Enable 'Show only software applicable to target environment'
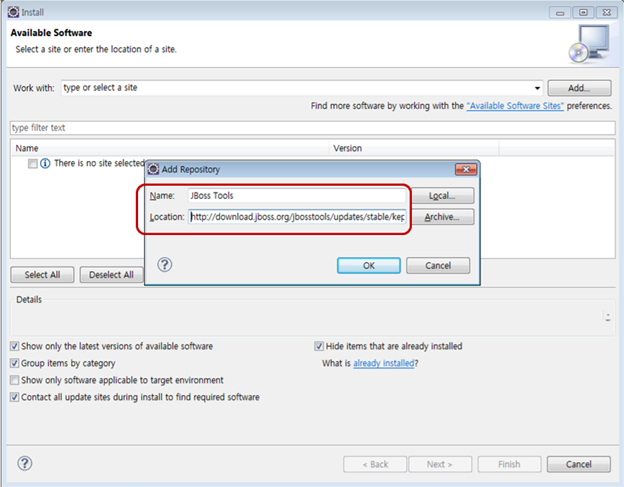The image size is (624, 487). (x=14, y=380)
